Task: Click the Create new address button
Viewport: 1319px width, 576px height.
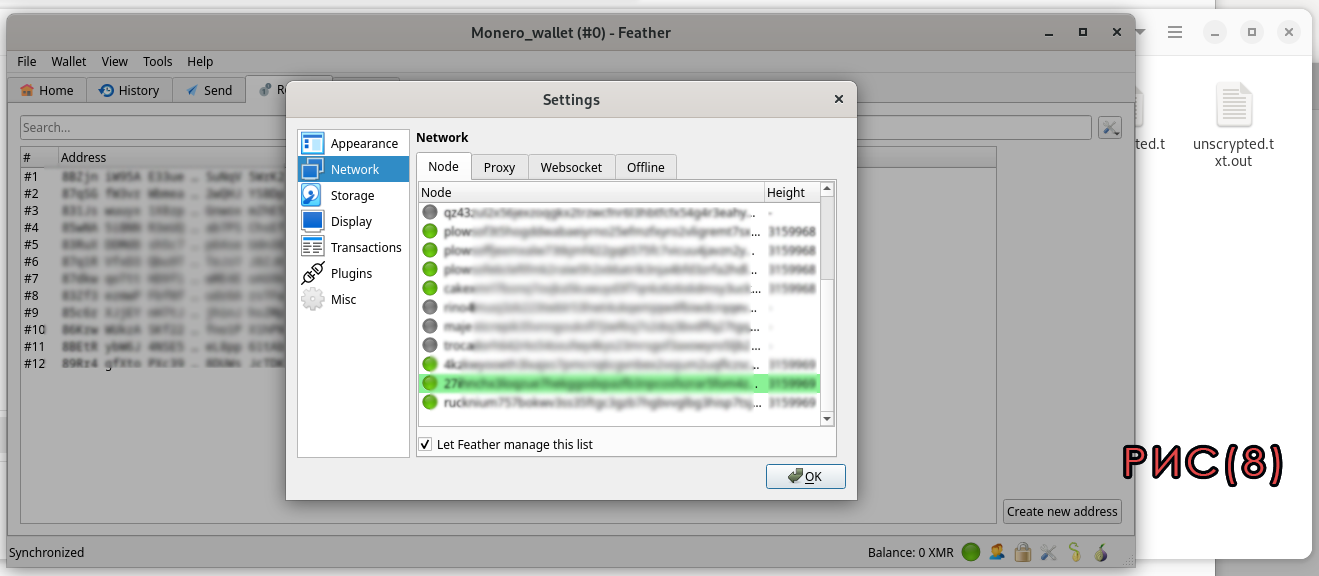Action: pyautogui.click(x=1062, y=511)
